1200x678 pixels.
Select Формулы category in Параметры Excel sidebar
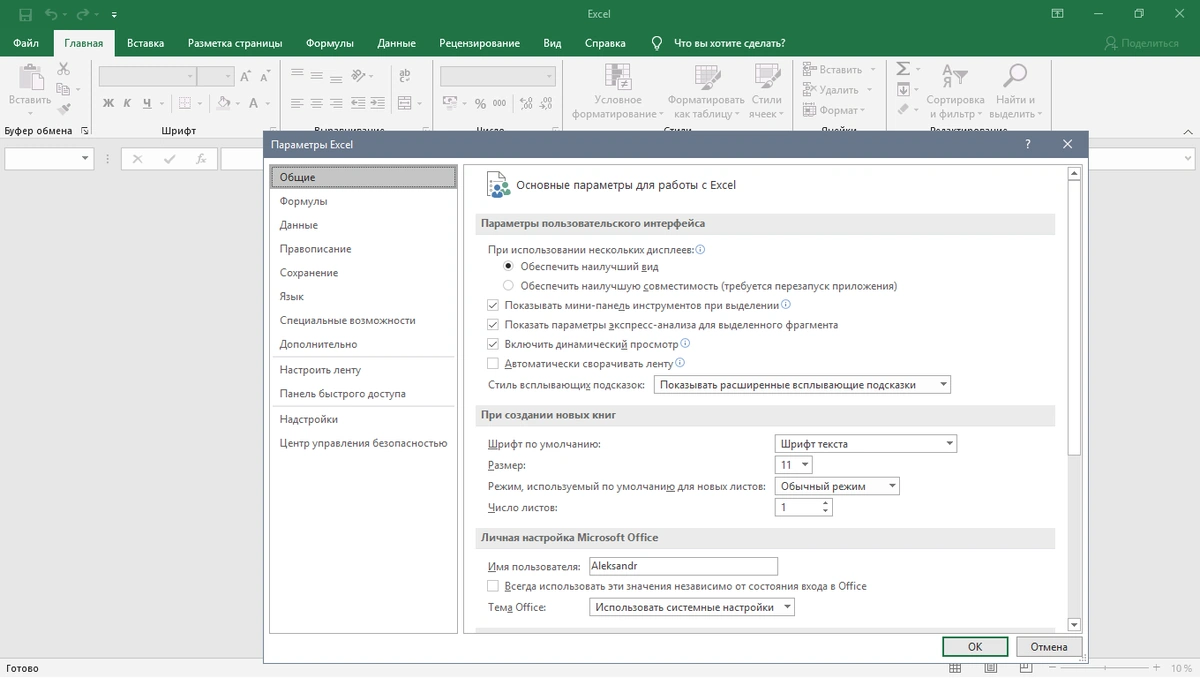[x=363, y=201]
